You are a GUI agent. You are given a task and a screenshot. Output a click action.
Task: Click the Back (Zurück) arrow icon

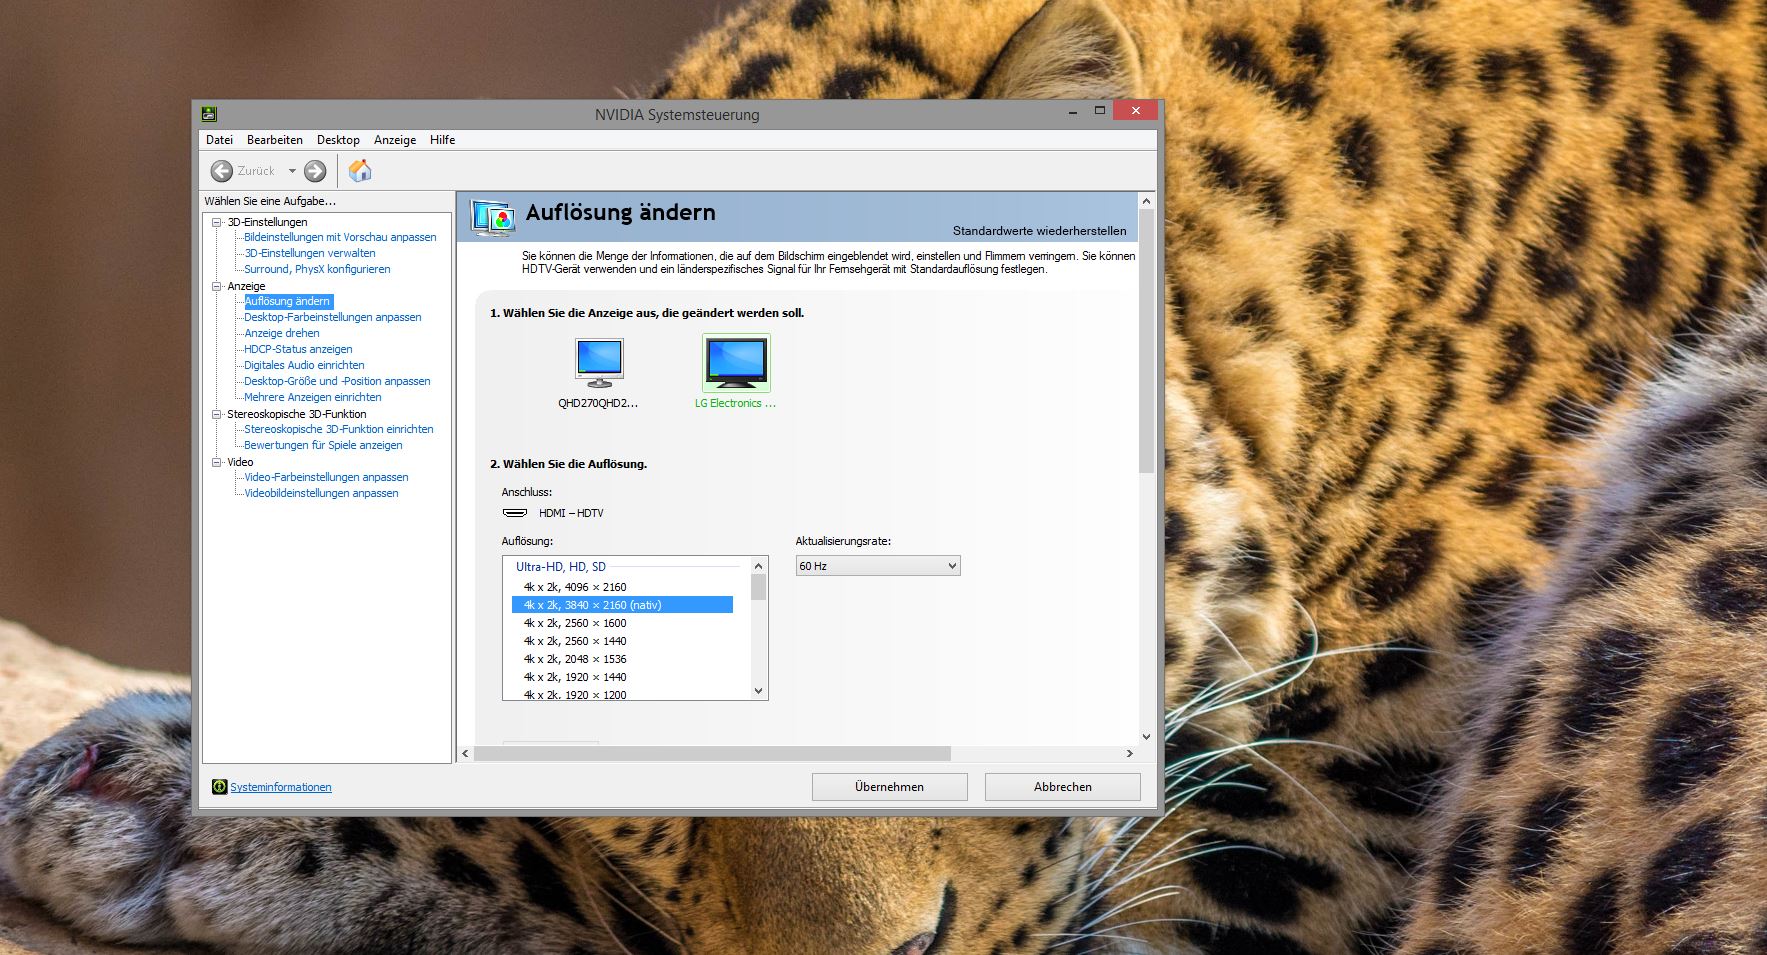[222, 171]
